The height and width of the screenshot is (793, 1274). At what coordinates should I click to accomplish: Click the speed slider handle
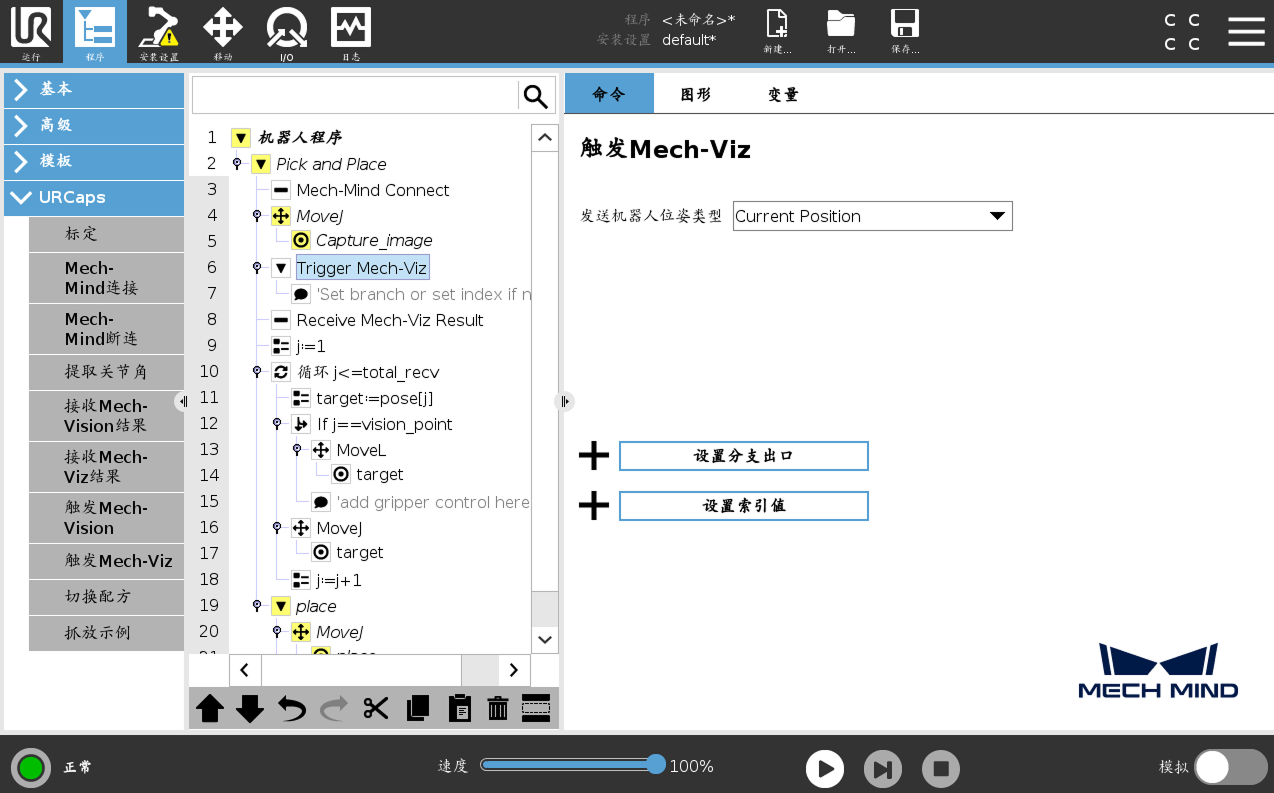[656, 765]
